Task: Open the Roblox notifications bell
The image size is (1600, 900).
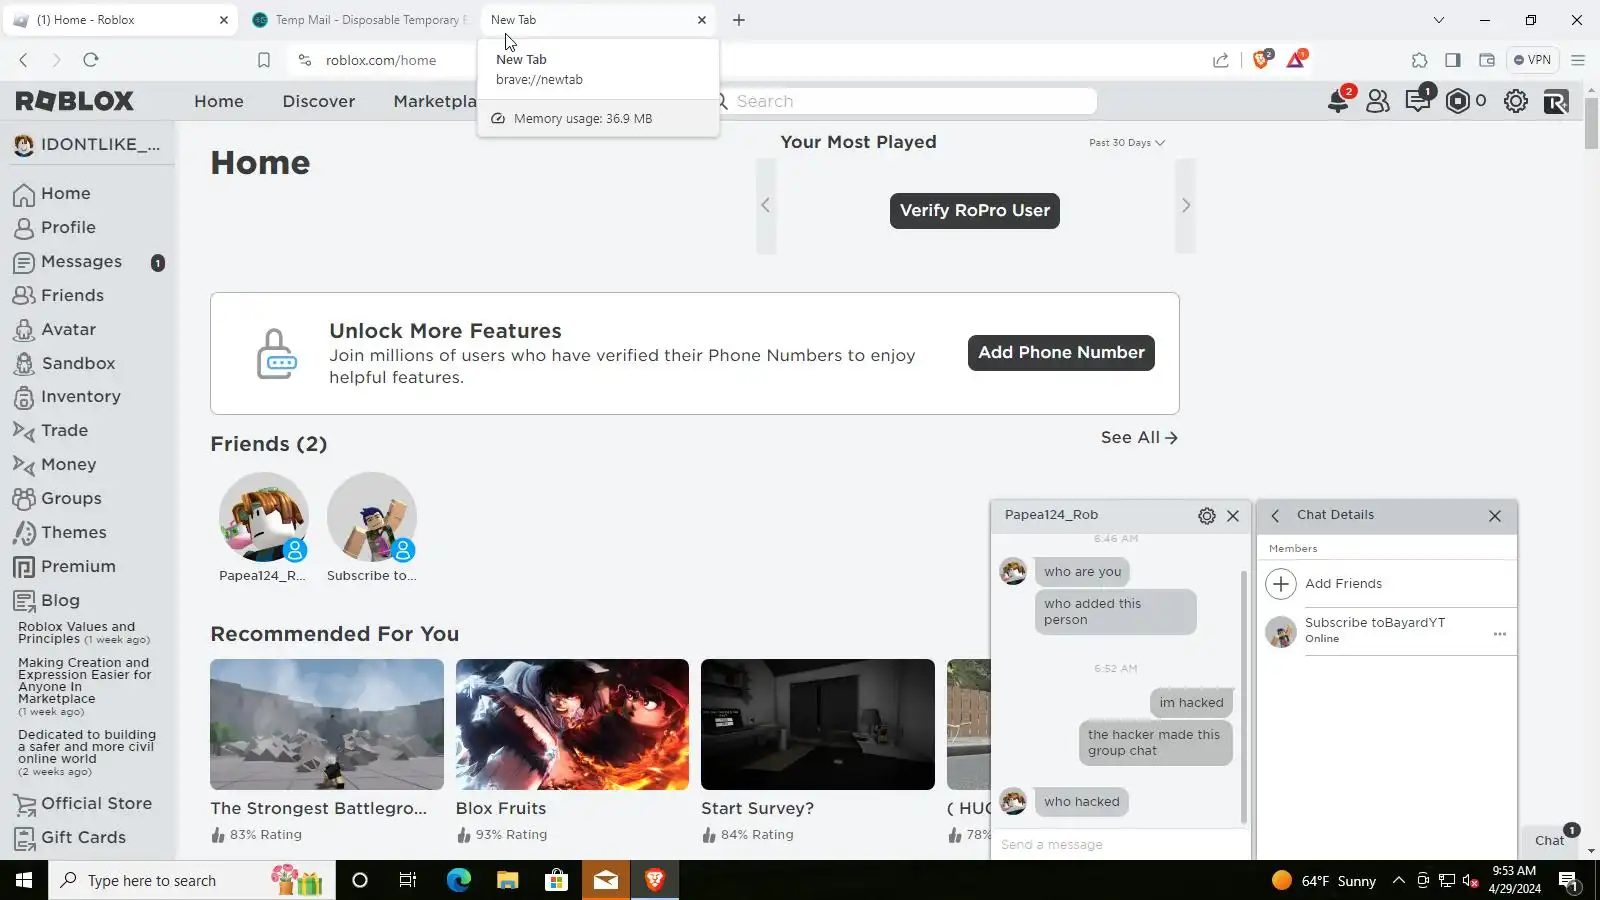Action: [x=1338, y=101]
